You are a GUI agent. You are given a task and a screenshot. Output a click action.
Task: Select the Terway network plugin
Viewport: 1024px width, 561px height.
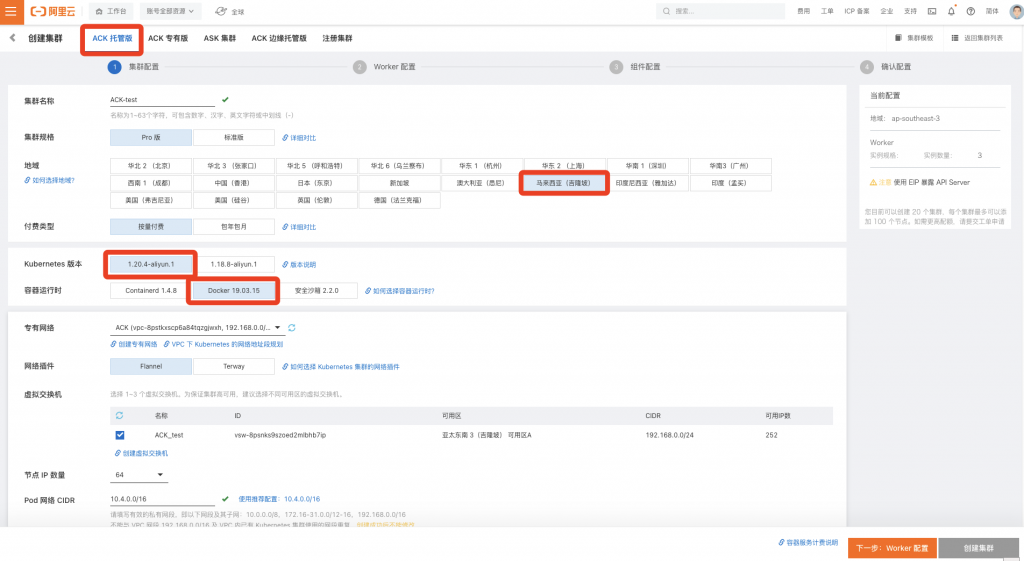(234, 366)
